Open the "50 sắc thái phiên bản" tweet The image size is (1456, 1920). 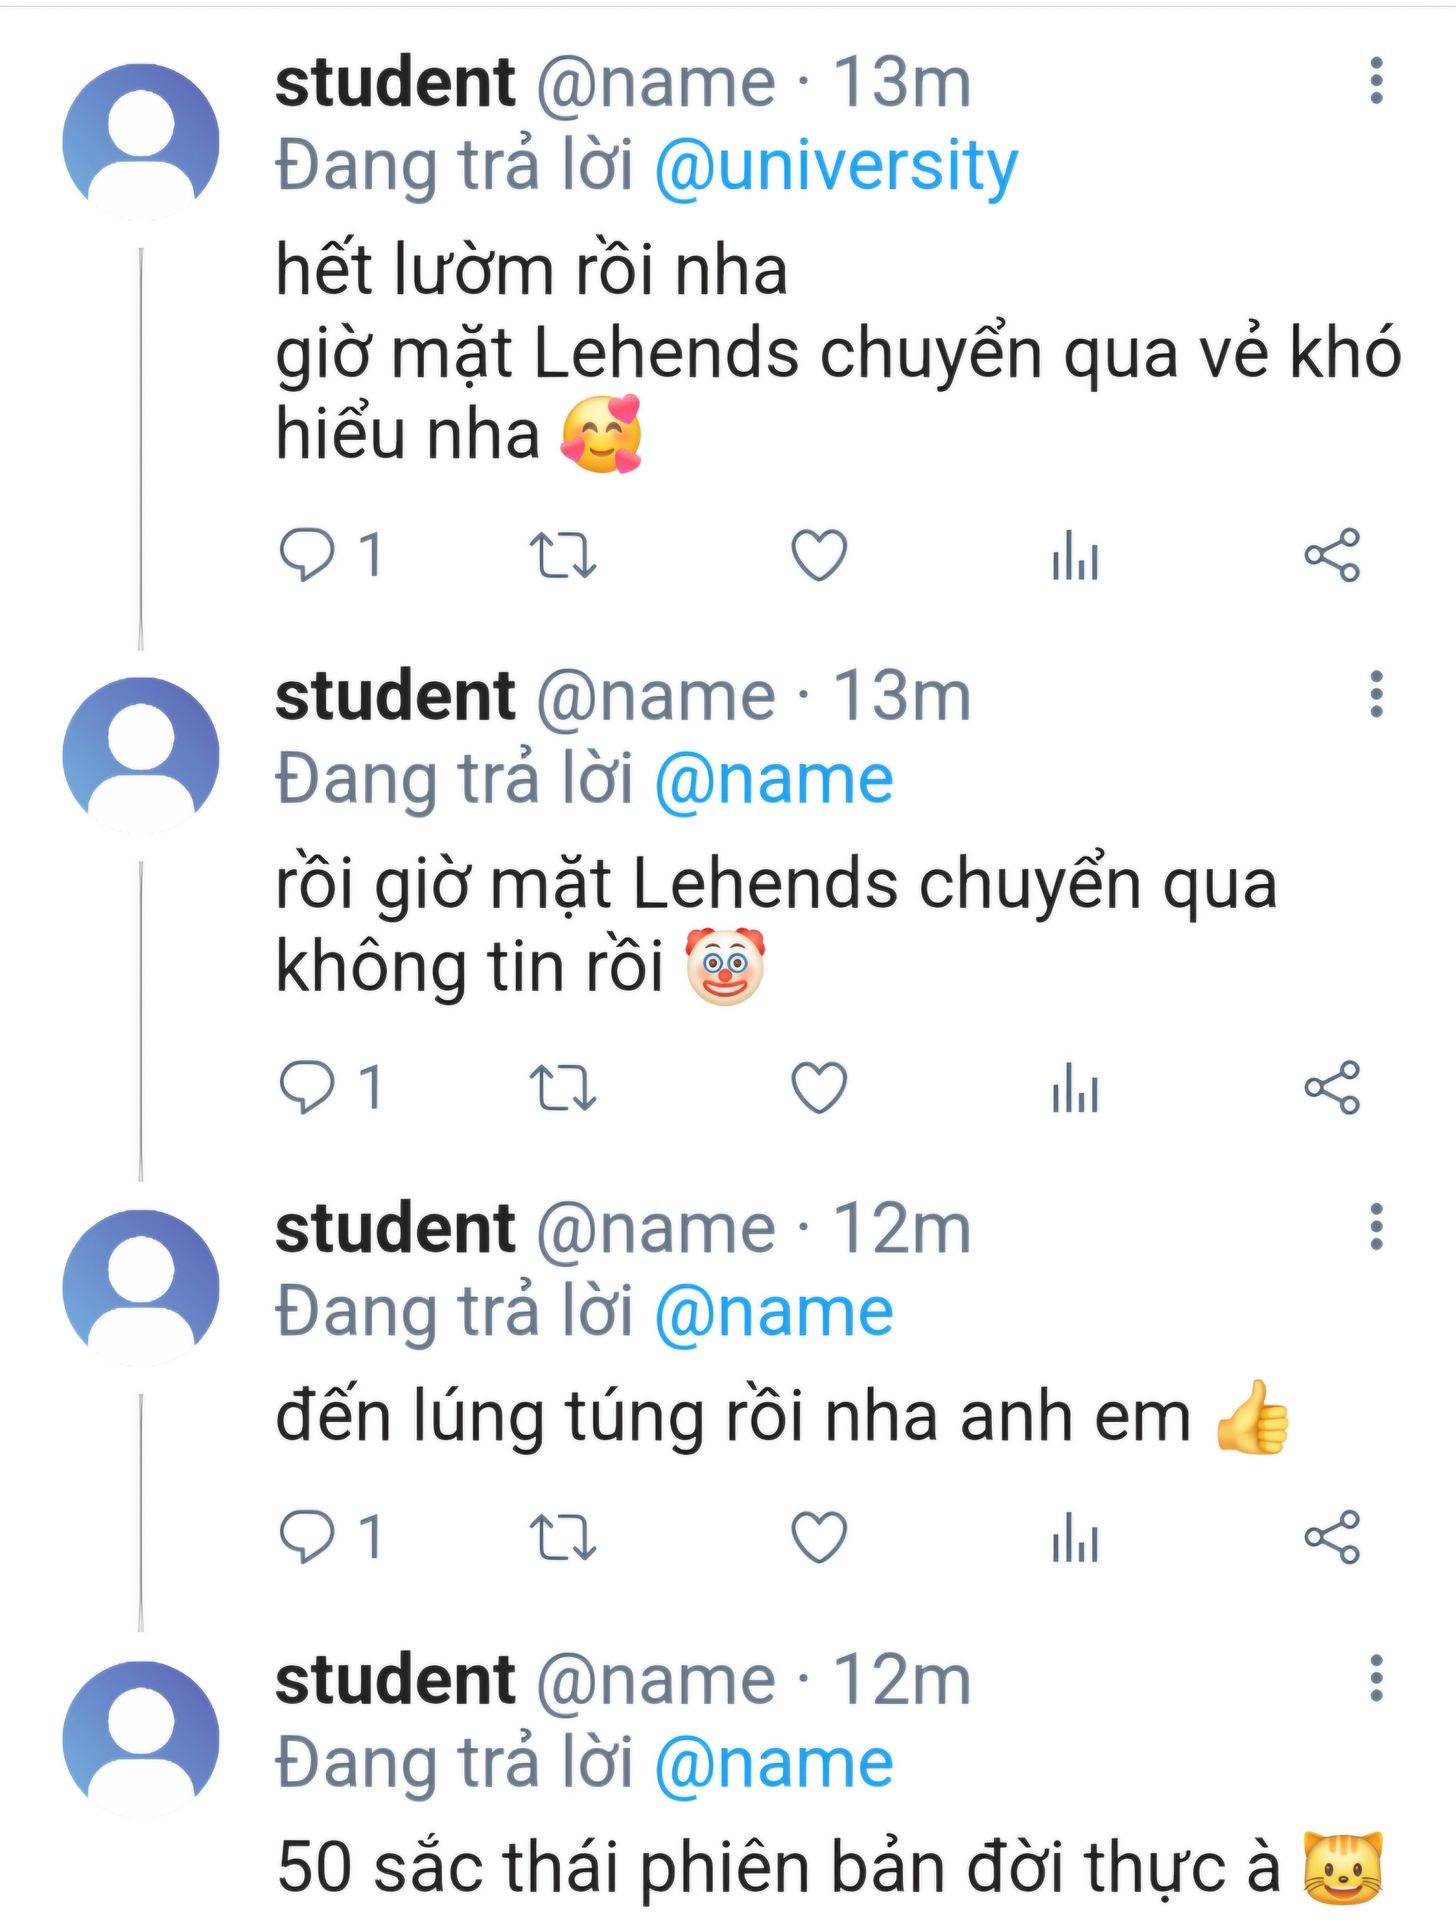click(x=778, y=1866)
